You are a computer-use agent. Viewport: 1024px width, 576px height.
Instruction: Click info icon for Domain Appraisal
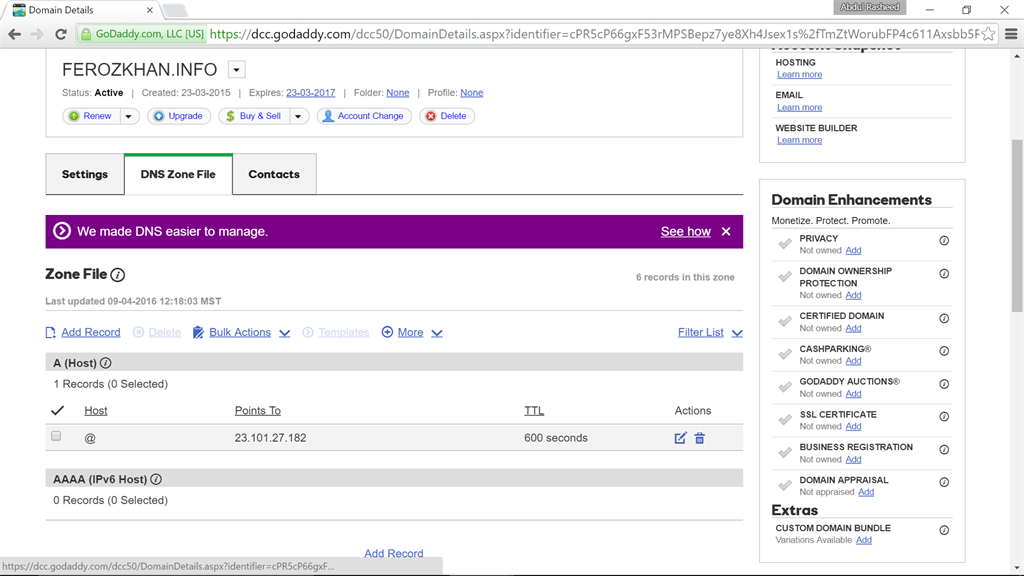[x=944, y=482]
